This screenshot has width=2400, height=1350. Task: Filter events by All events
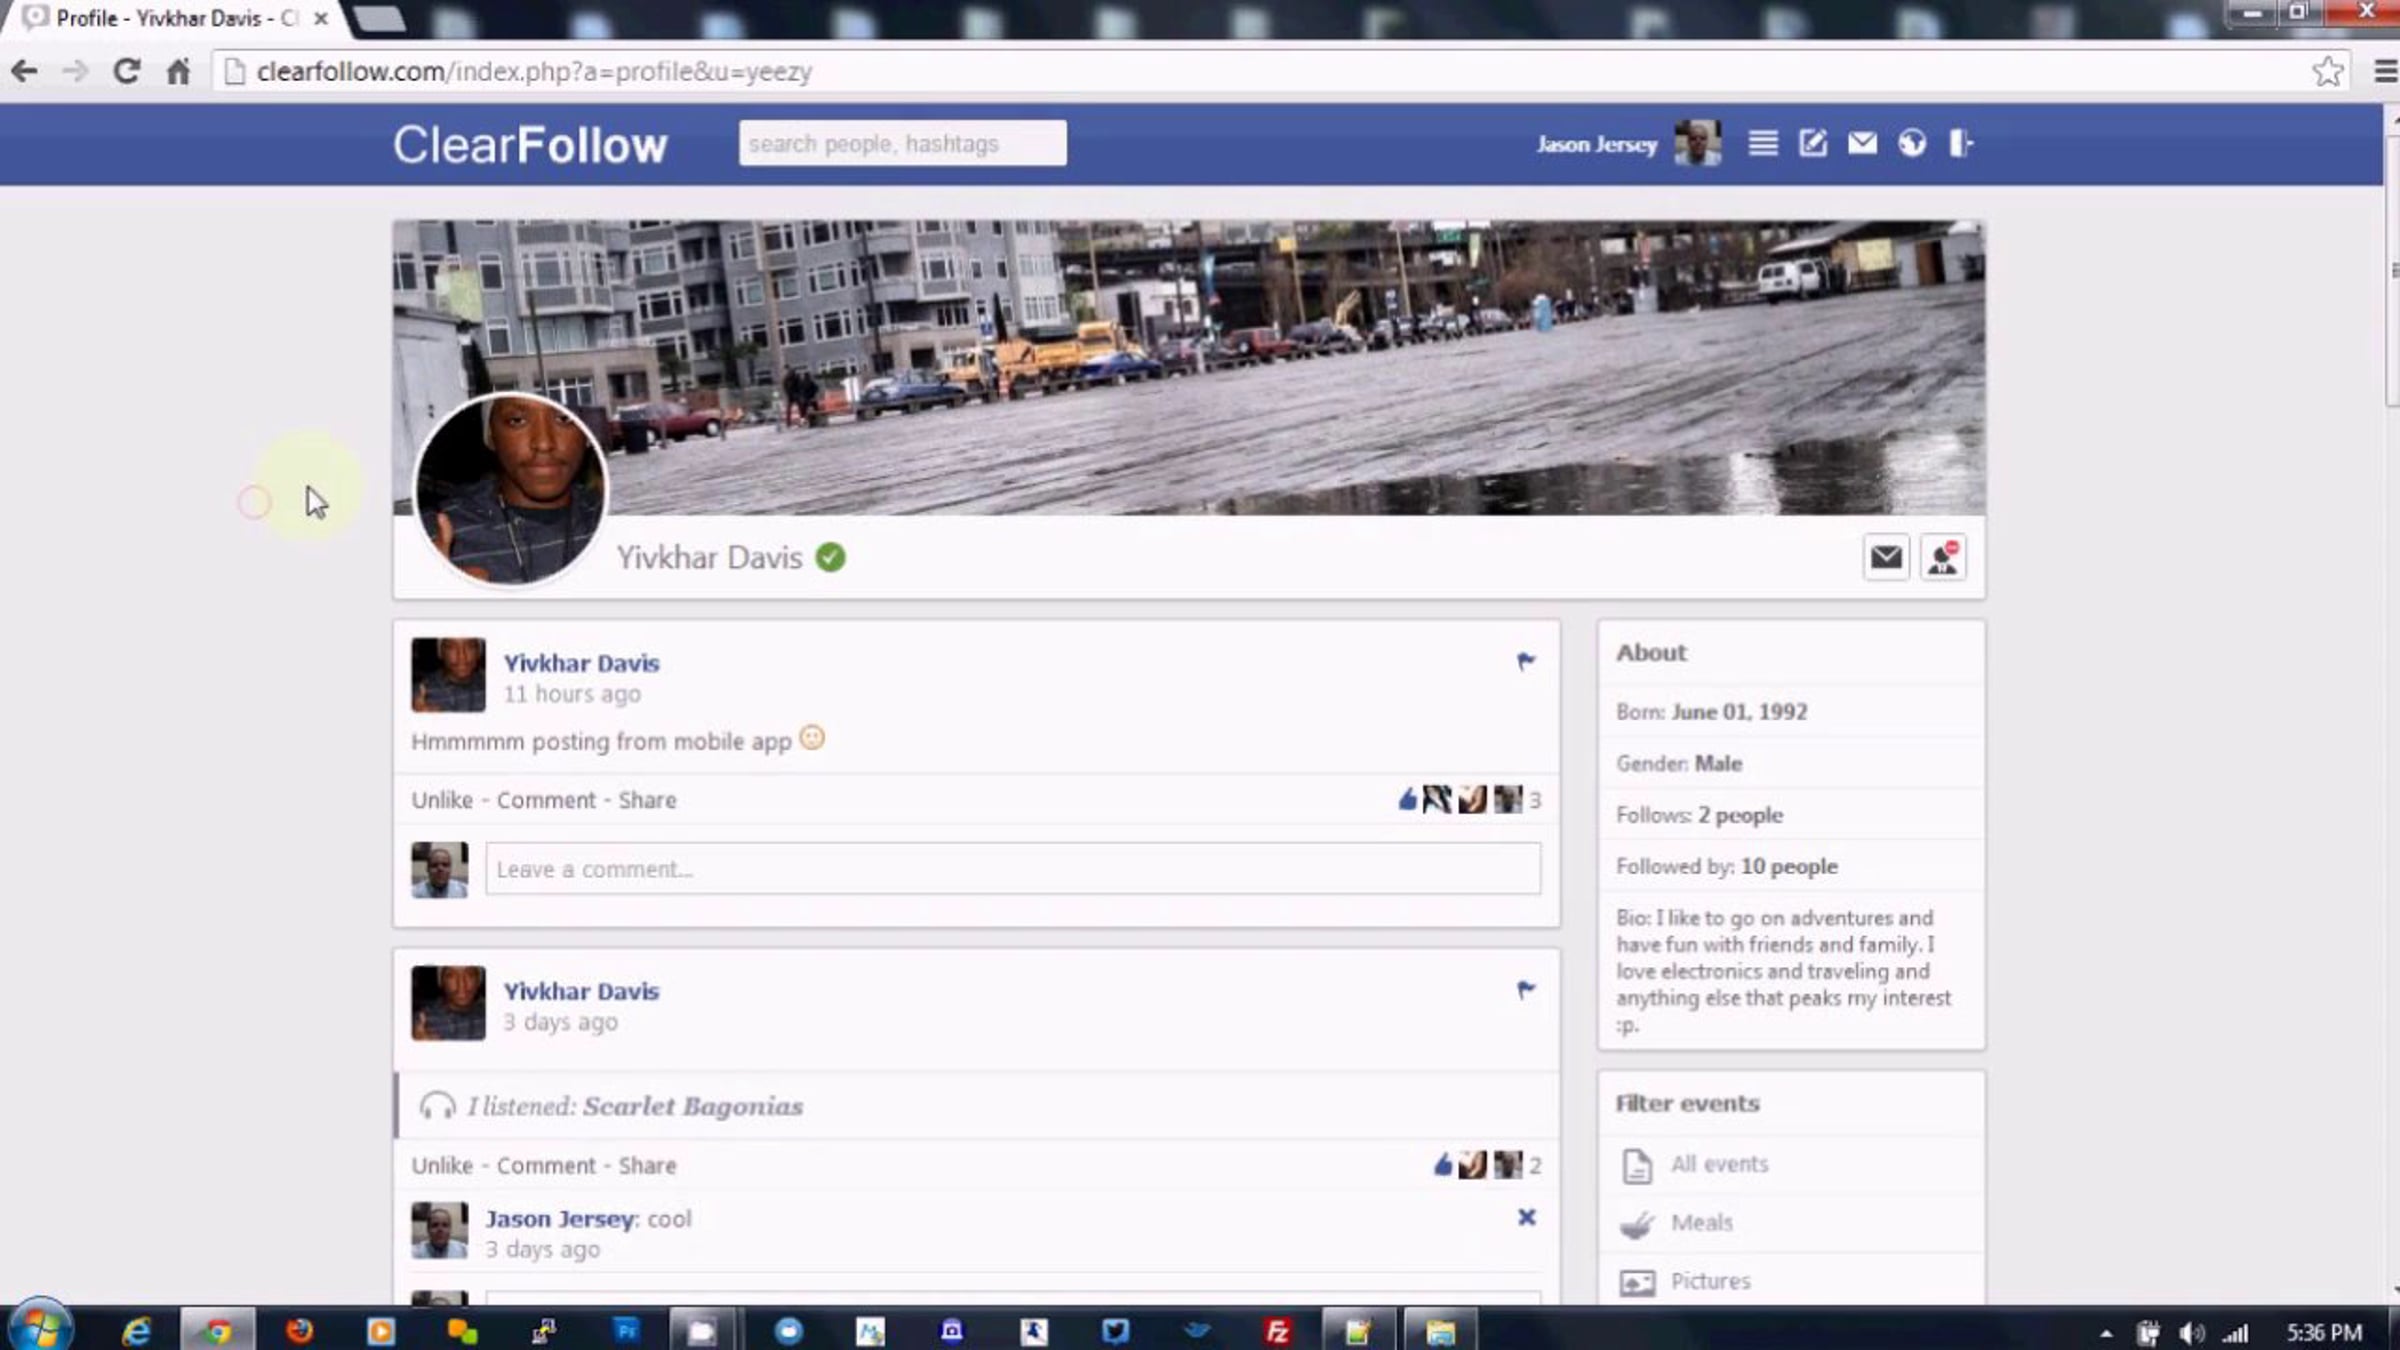1719,1164
